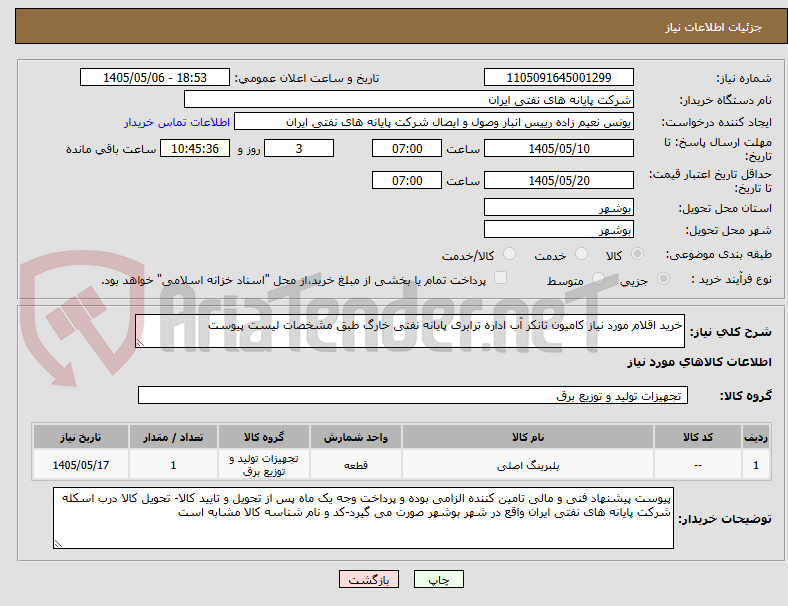Image resolution: width=788 pixels, height=606 pixels.
Task: Click the جزئیات اطلاعات نیاز page title
Action: [x=713, y=27]
